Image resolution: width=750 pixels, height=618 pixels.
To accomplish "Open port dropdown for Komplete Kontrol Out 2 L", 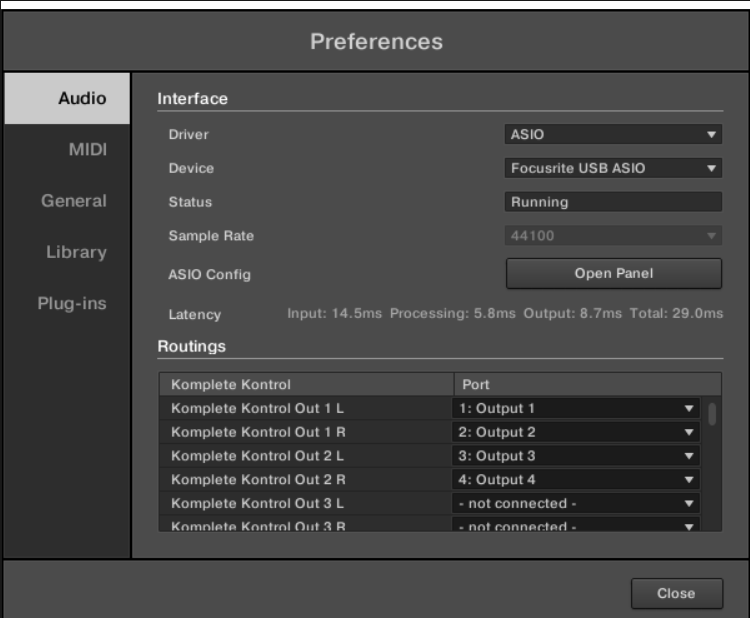I will point(576,456).
